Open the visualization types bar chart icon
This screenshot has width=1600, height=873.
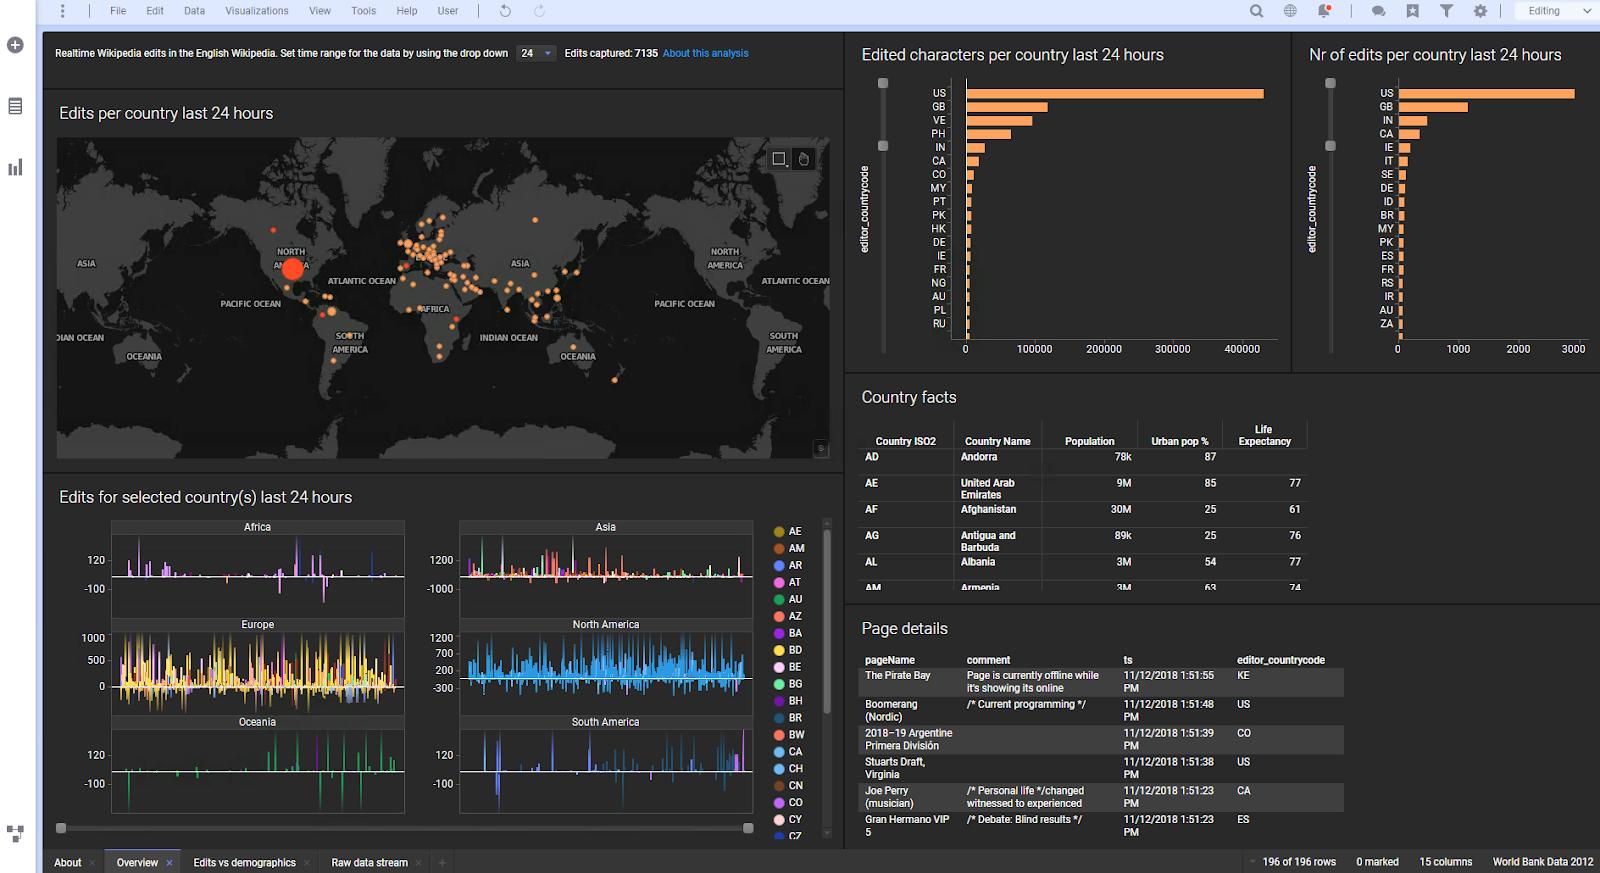15,168
